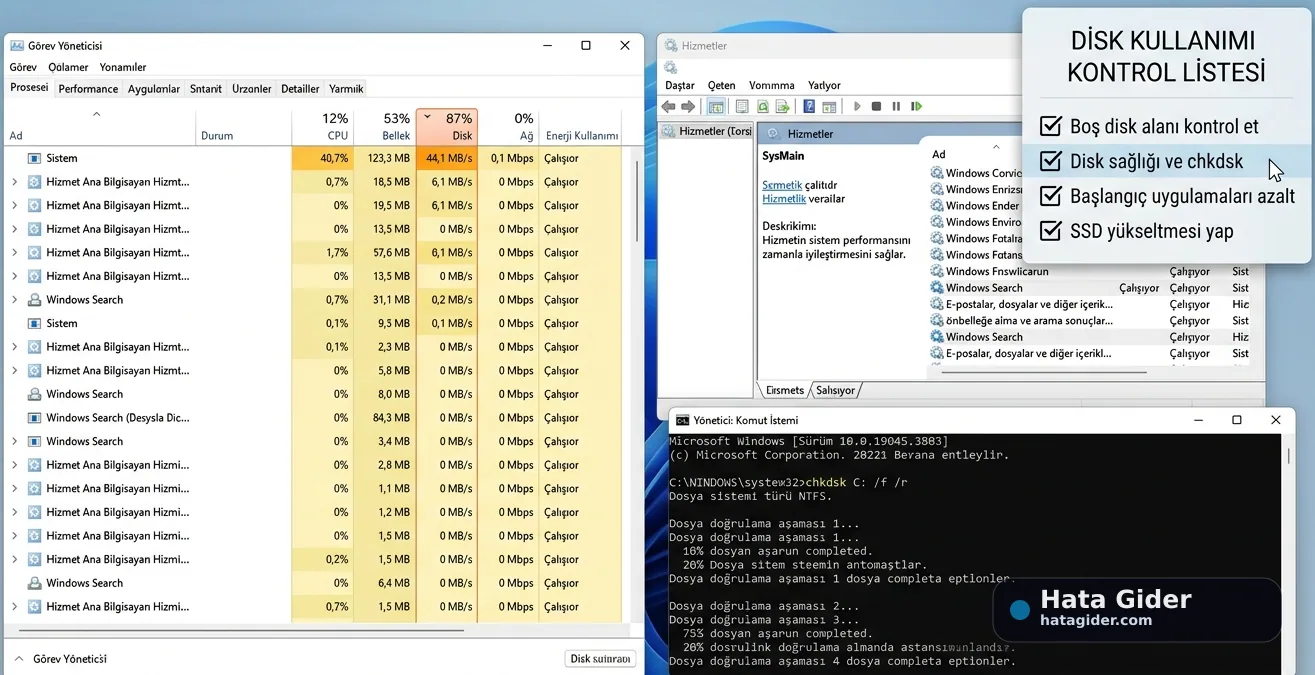Image resolution: width=1315 pixels, height=675 pixels.
Task: Toggle console tree icon in Hizmetler toolbar
Action: [x=716, y=106]
